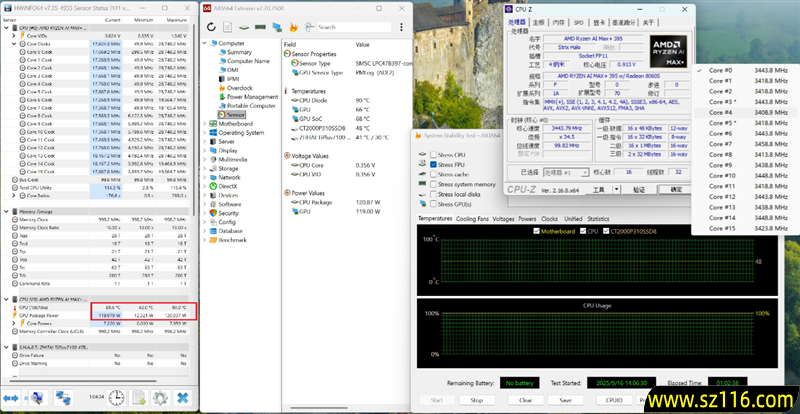This screenshot has width=800, height=414.
Task: Expand the Storage tree node
Action: [x=205, y=168]
